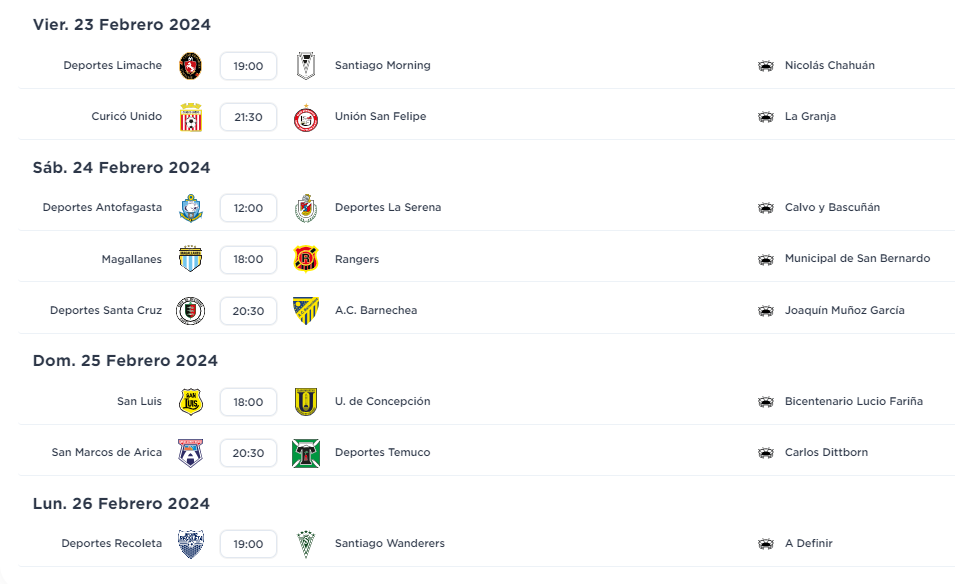Open the Municipal de San Bernardo stadium link
The width and height of the screenshot is (955, 584).
858,258
